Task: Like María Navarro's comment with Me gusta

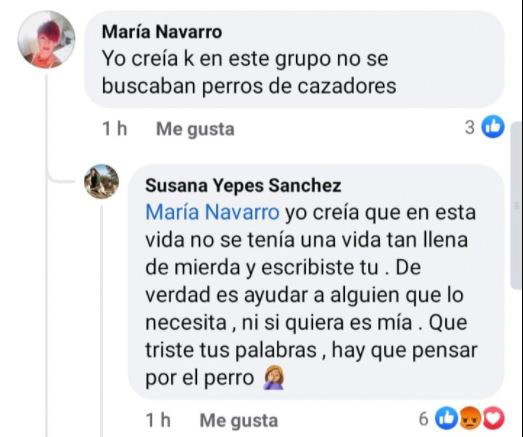Action: pyautogui.click(x=195, y=129)
